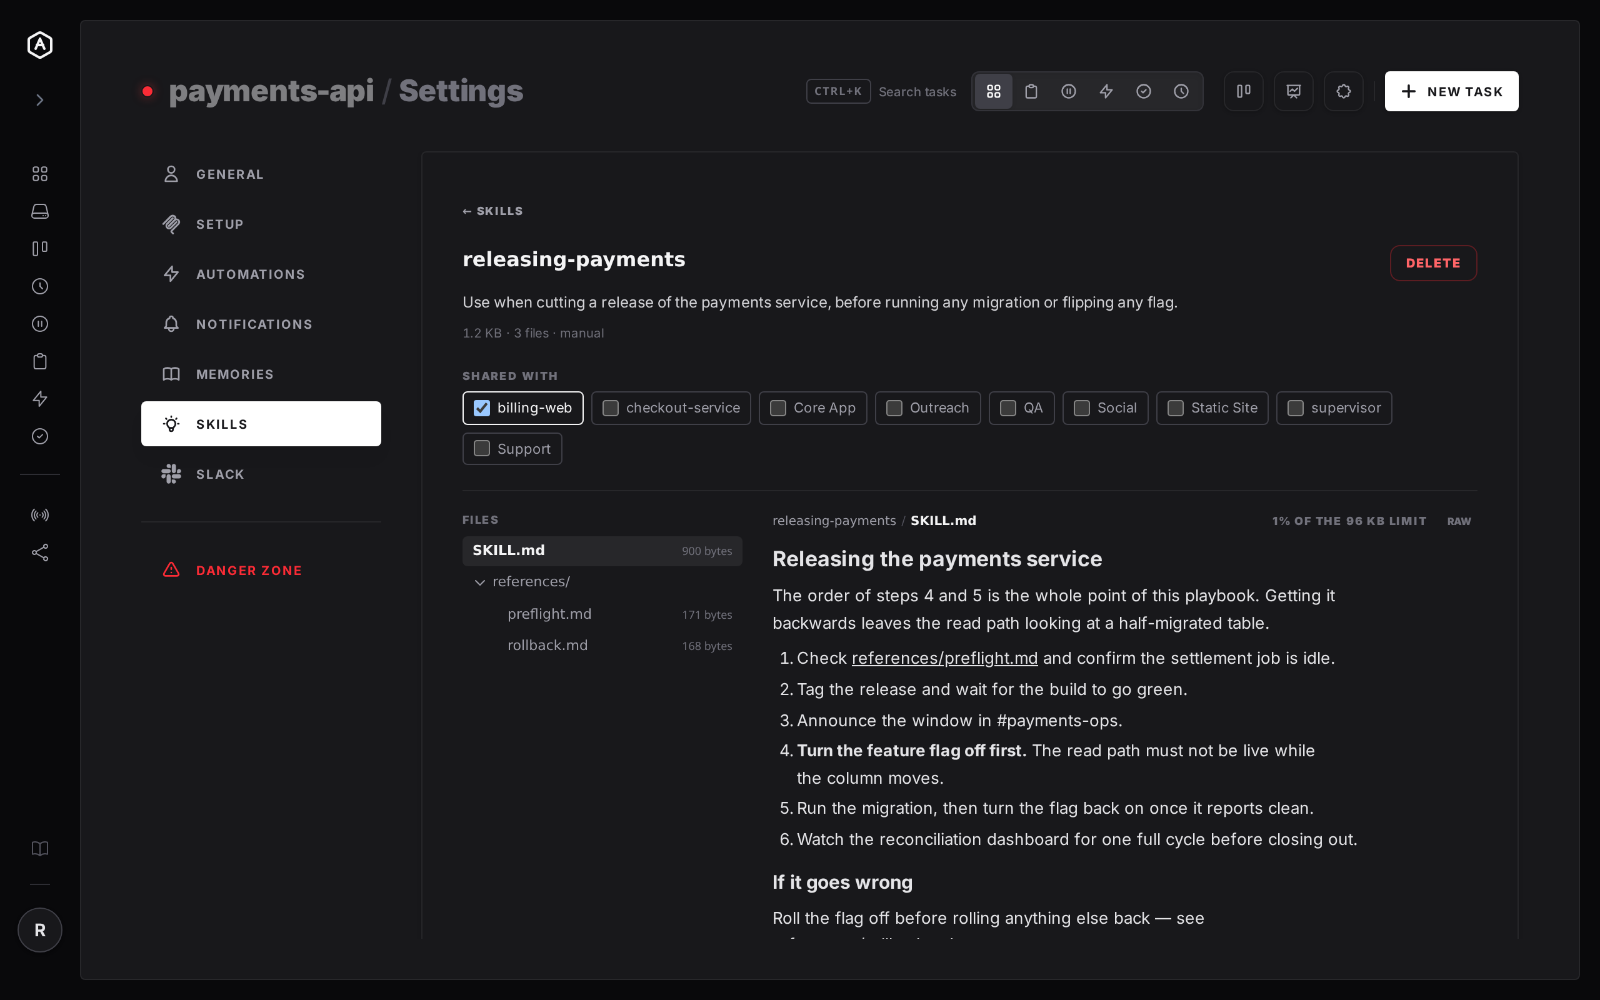Open the Slack settings tab
Screen dimensions: 1600x1000
pos(261,474)
